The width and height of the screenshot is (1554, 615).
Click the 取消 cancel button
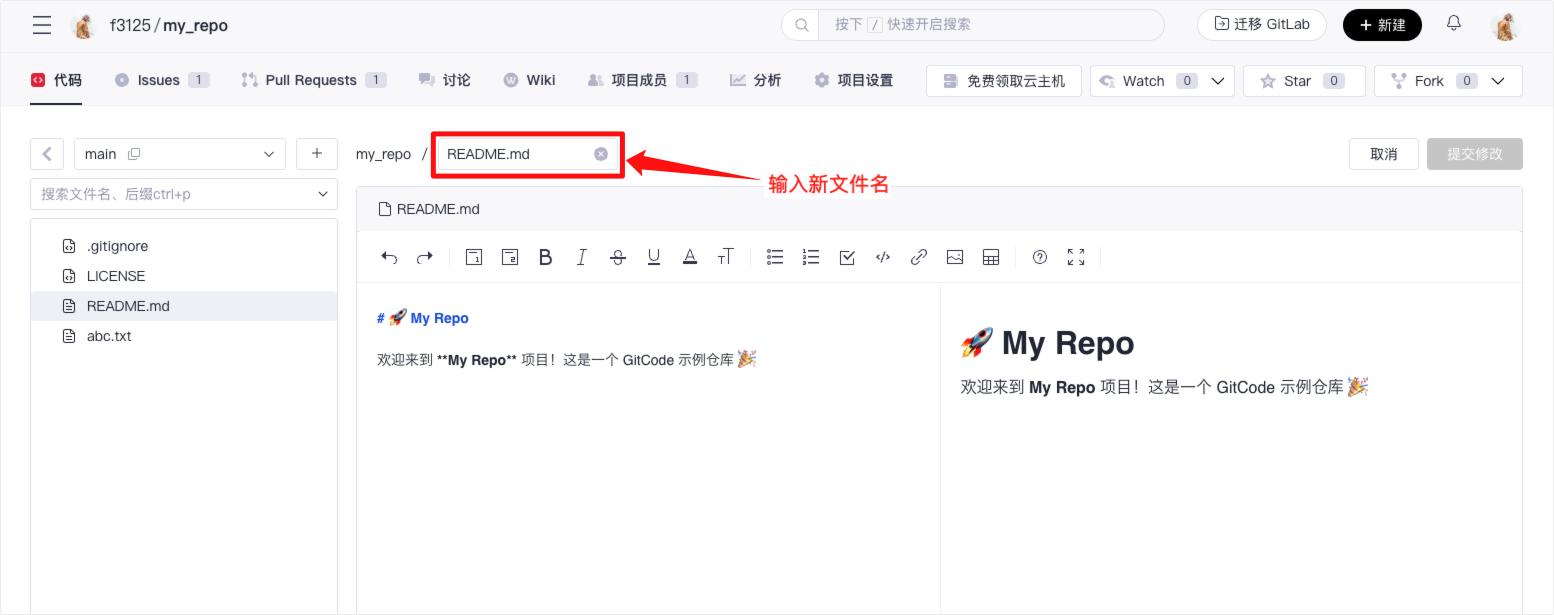click(1383, 154)
